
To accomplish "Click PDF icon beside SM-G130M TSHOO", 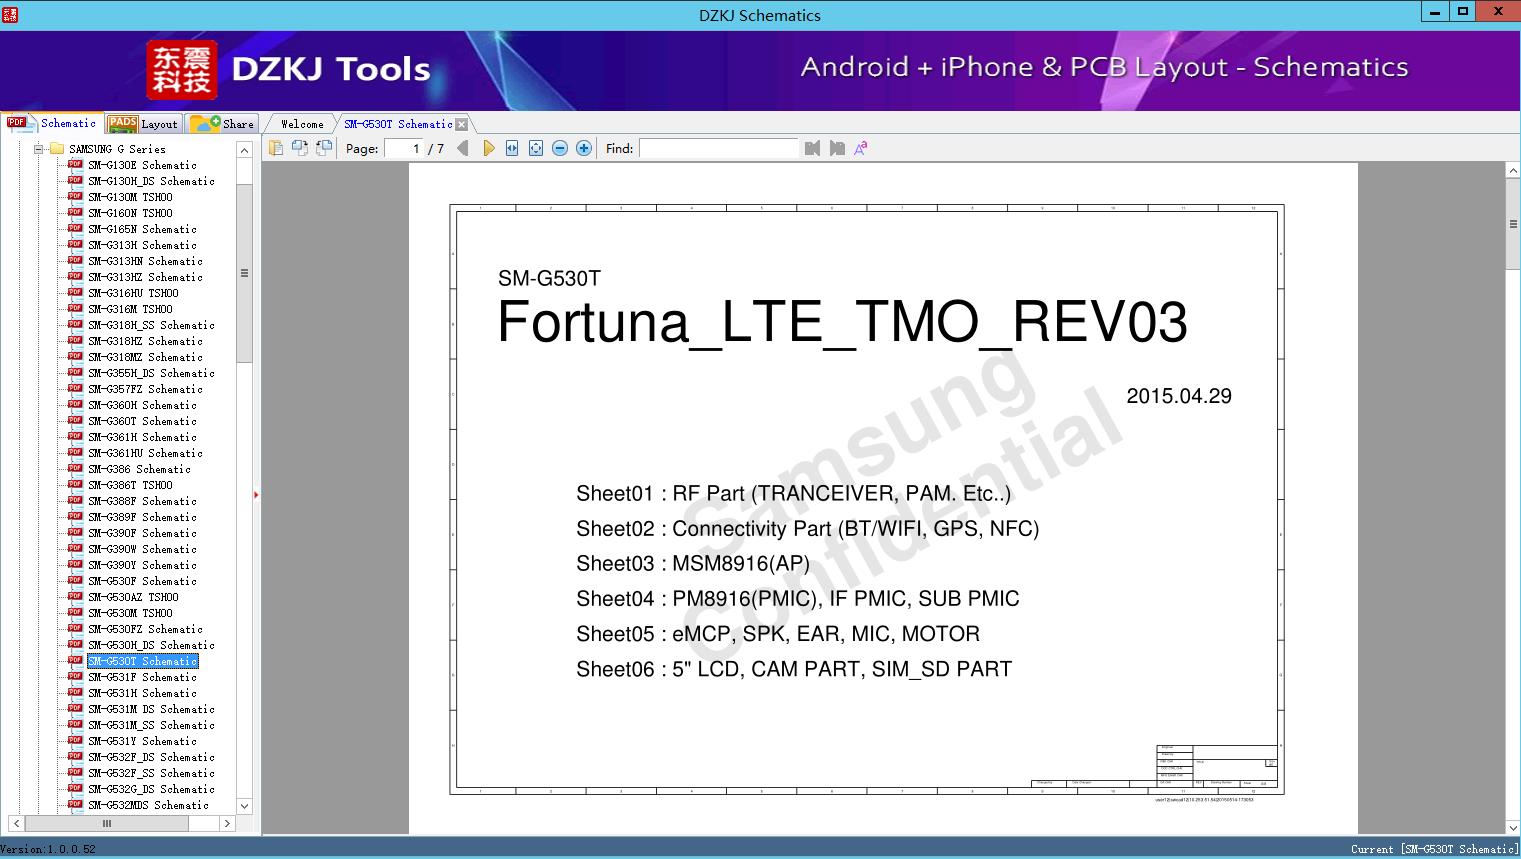I will pos(75,197).
